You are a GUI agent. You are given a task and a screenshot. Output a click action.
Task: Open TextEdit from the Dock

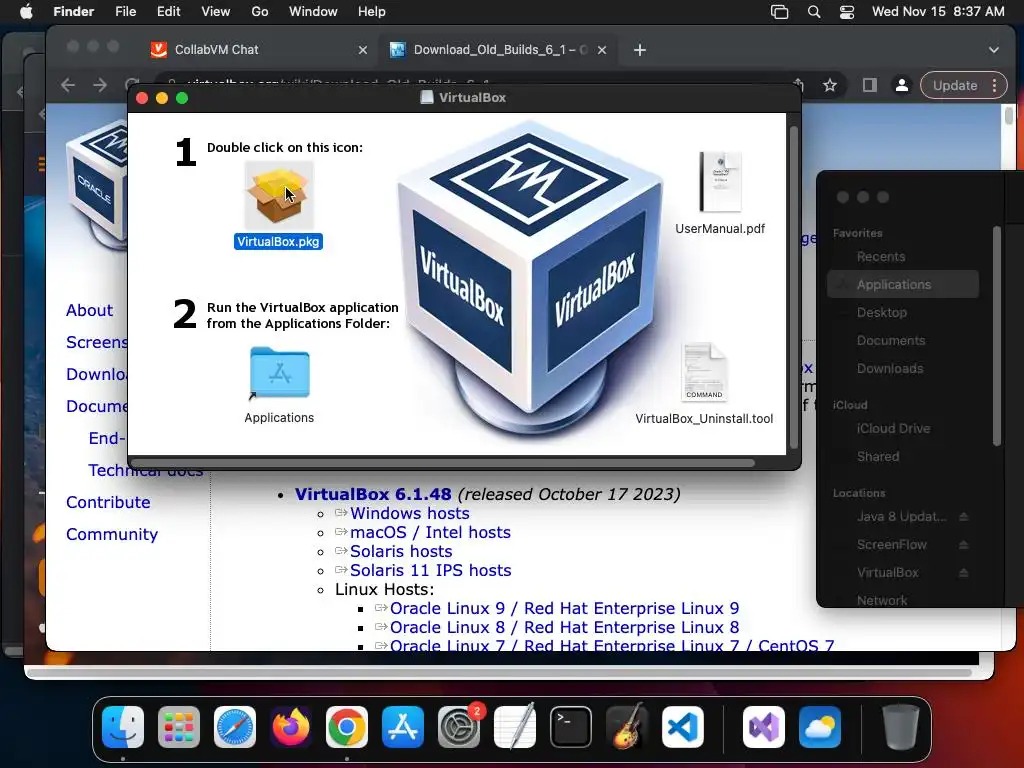coord(515,727)
